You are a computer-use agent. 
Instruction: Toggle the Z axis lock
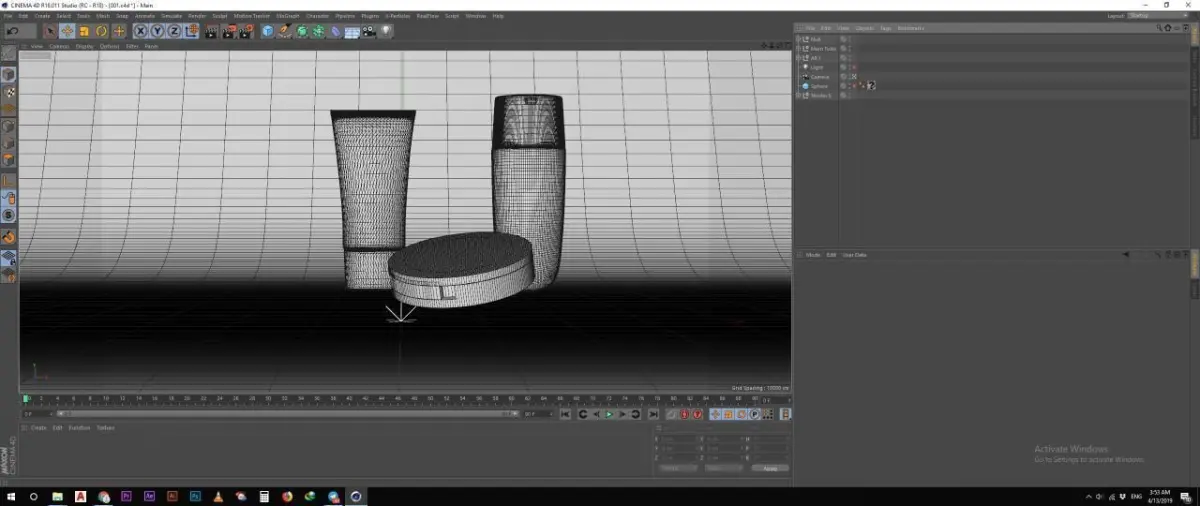(174, 32)
